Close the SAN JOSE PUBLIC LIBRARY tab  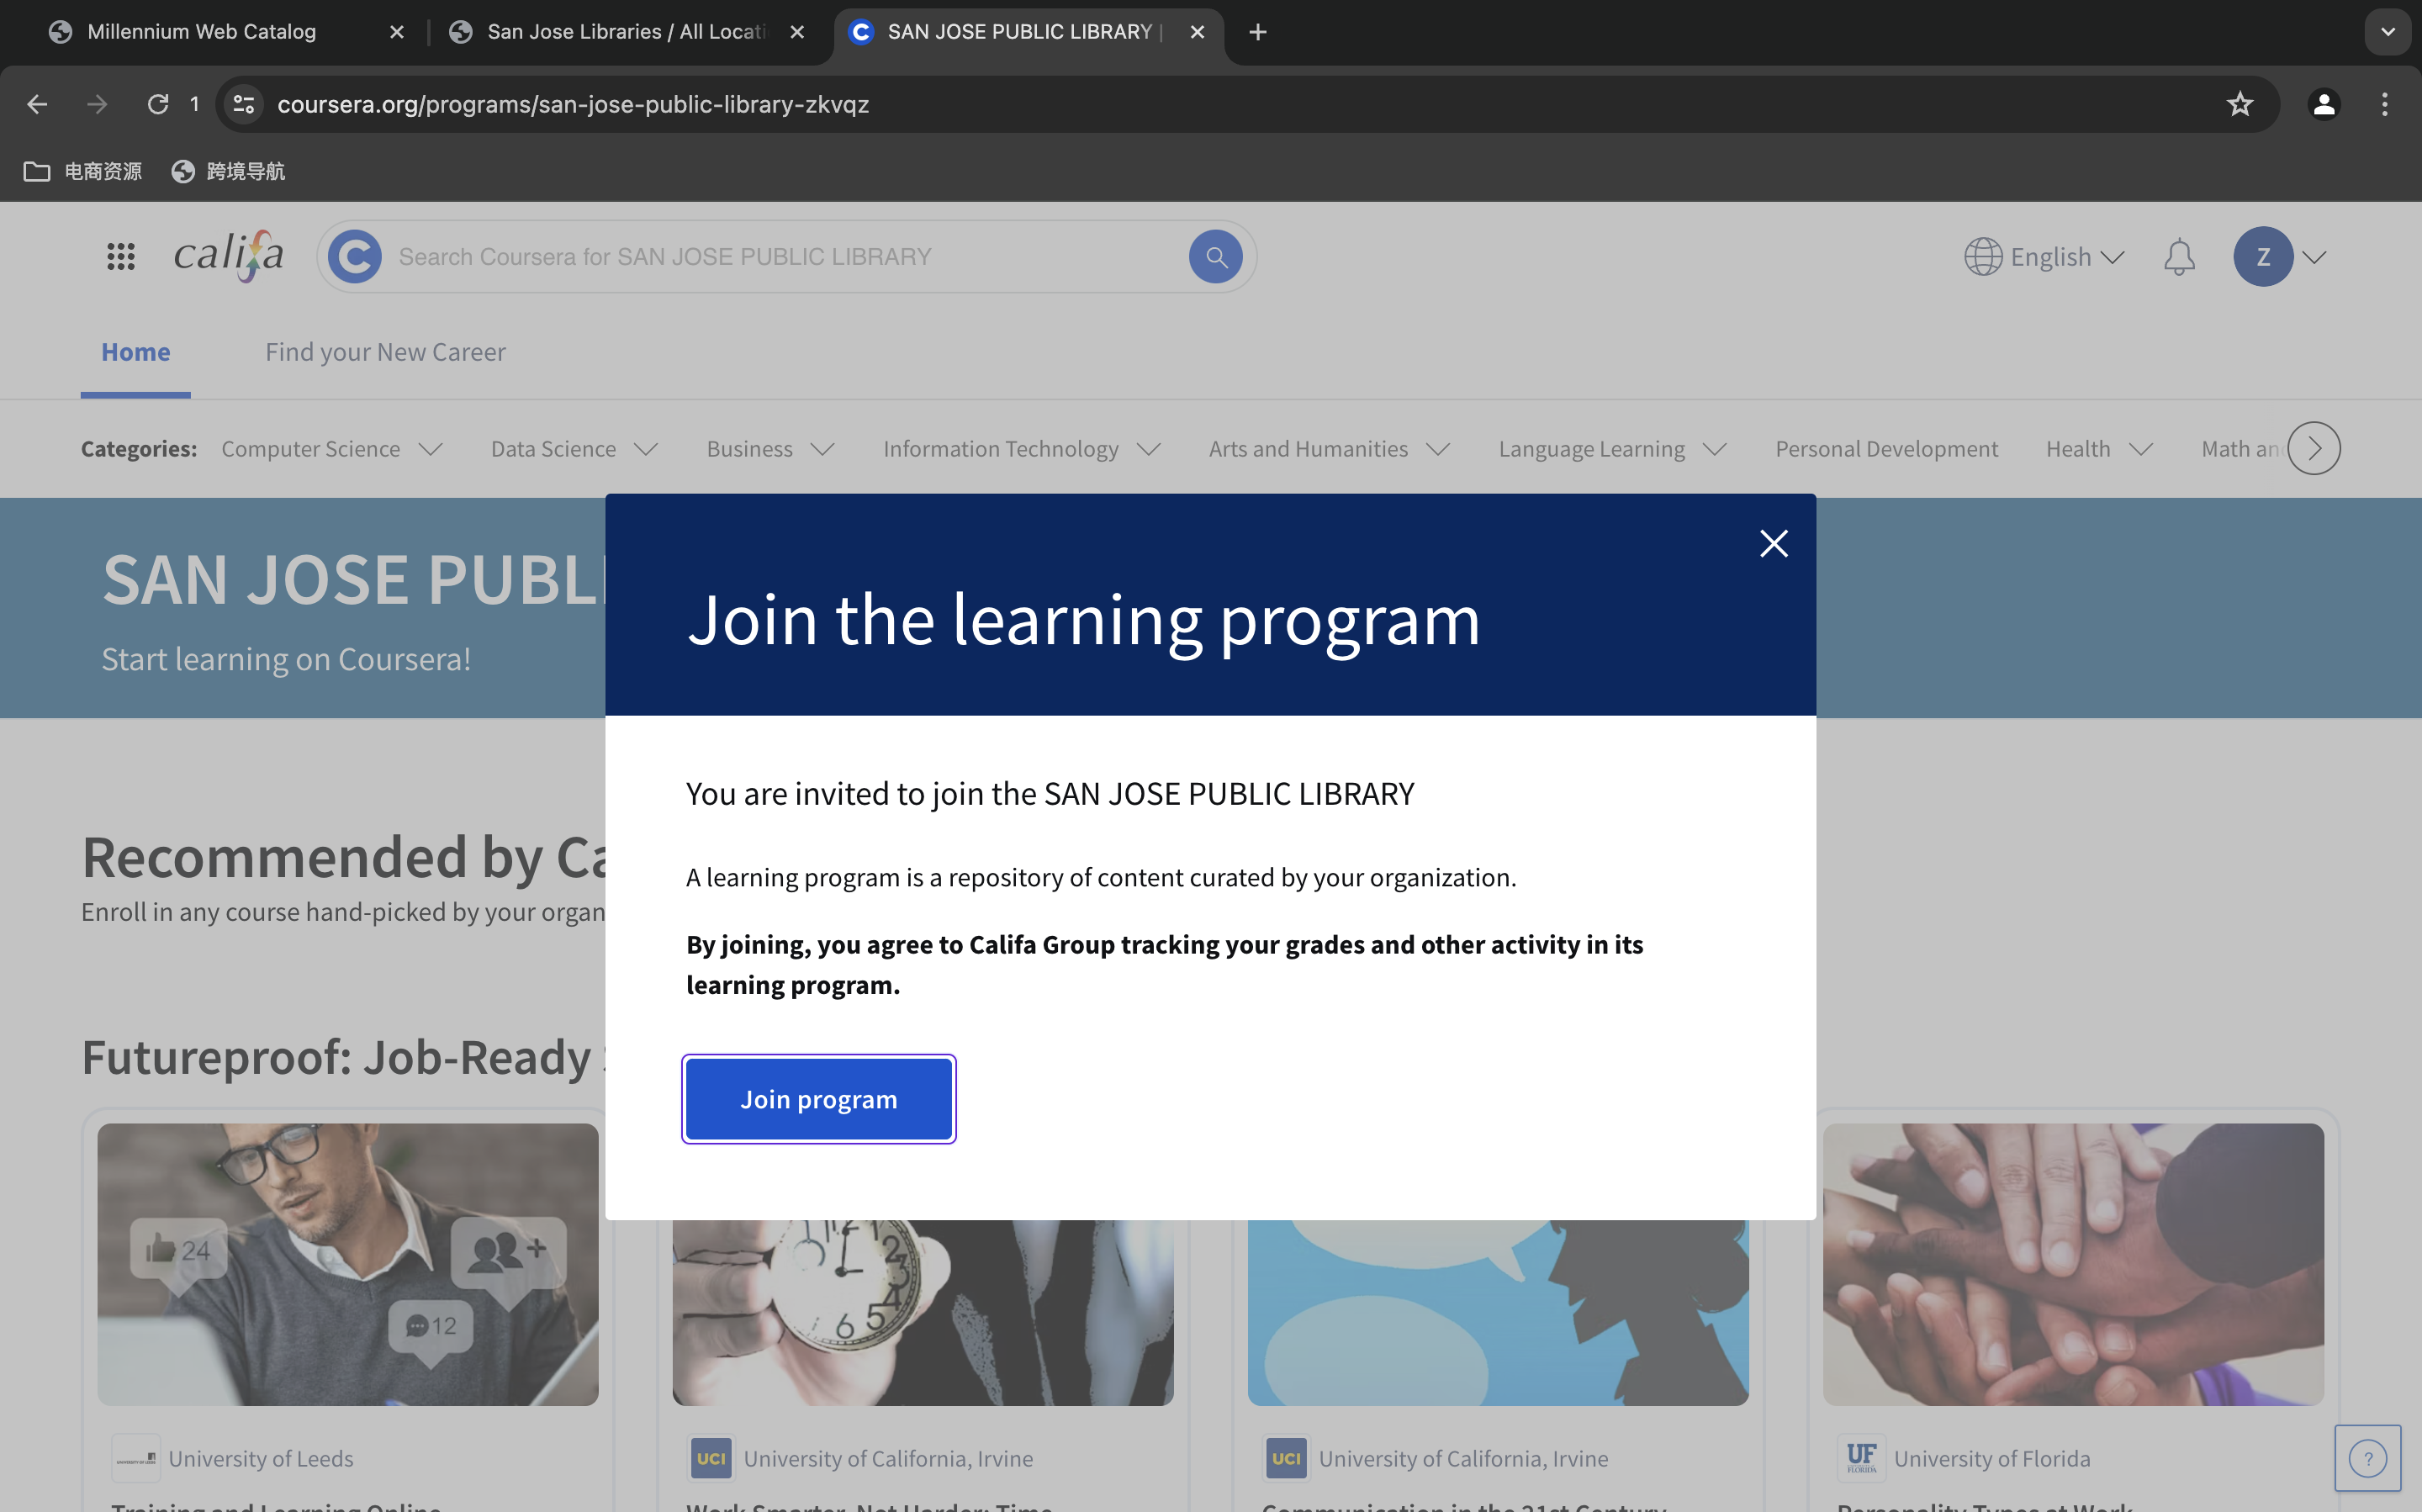1197,32
